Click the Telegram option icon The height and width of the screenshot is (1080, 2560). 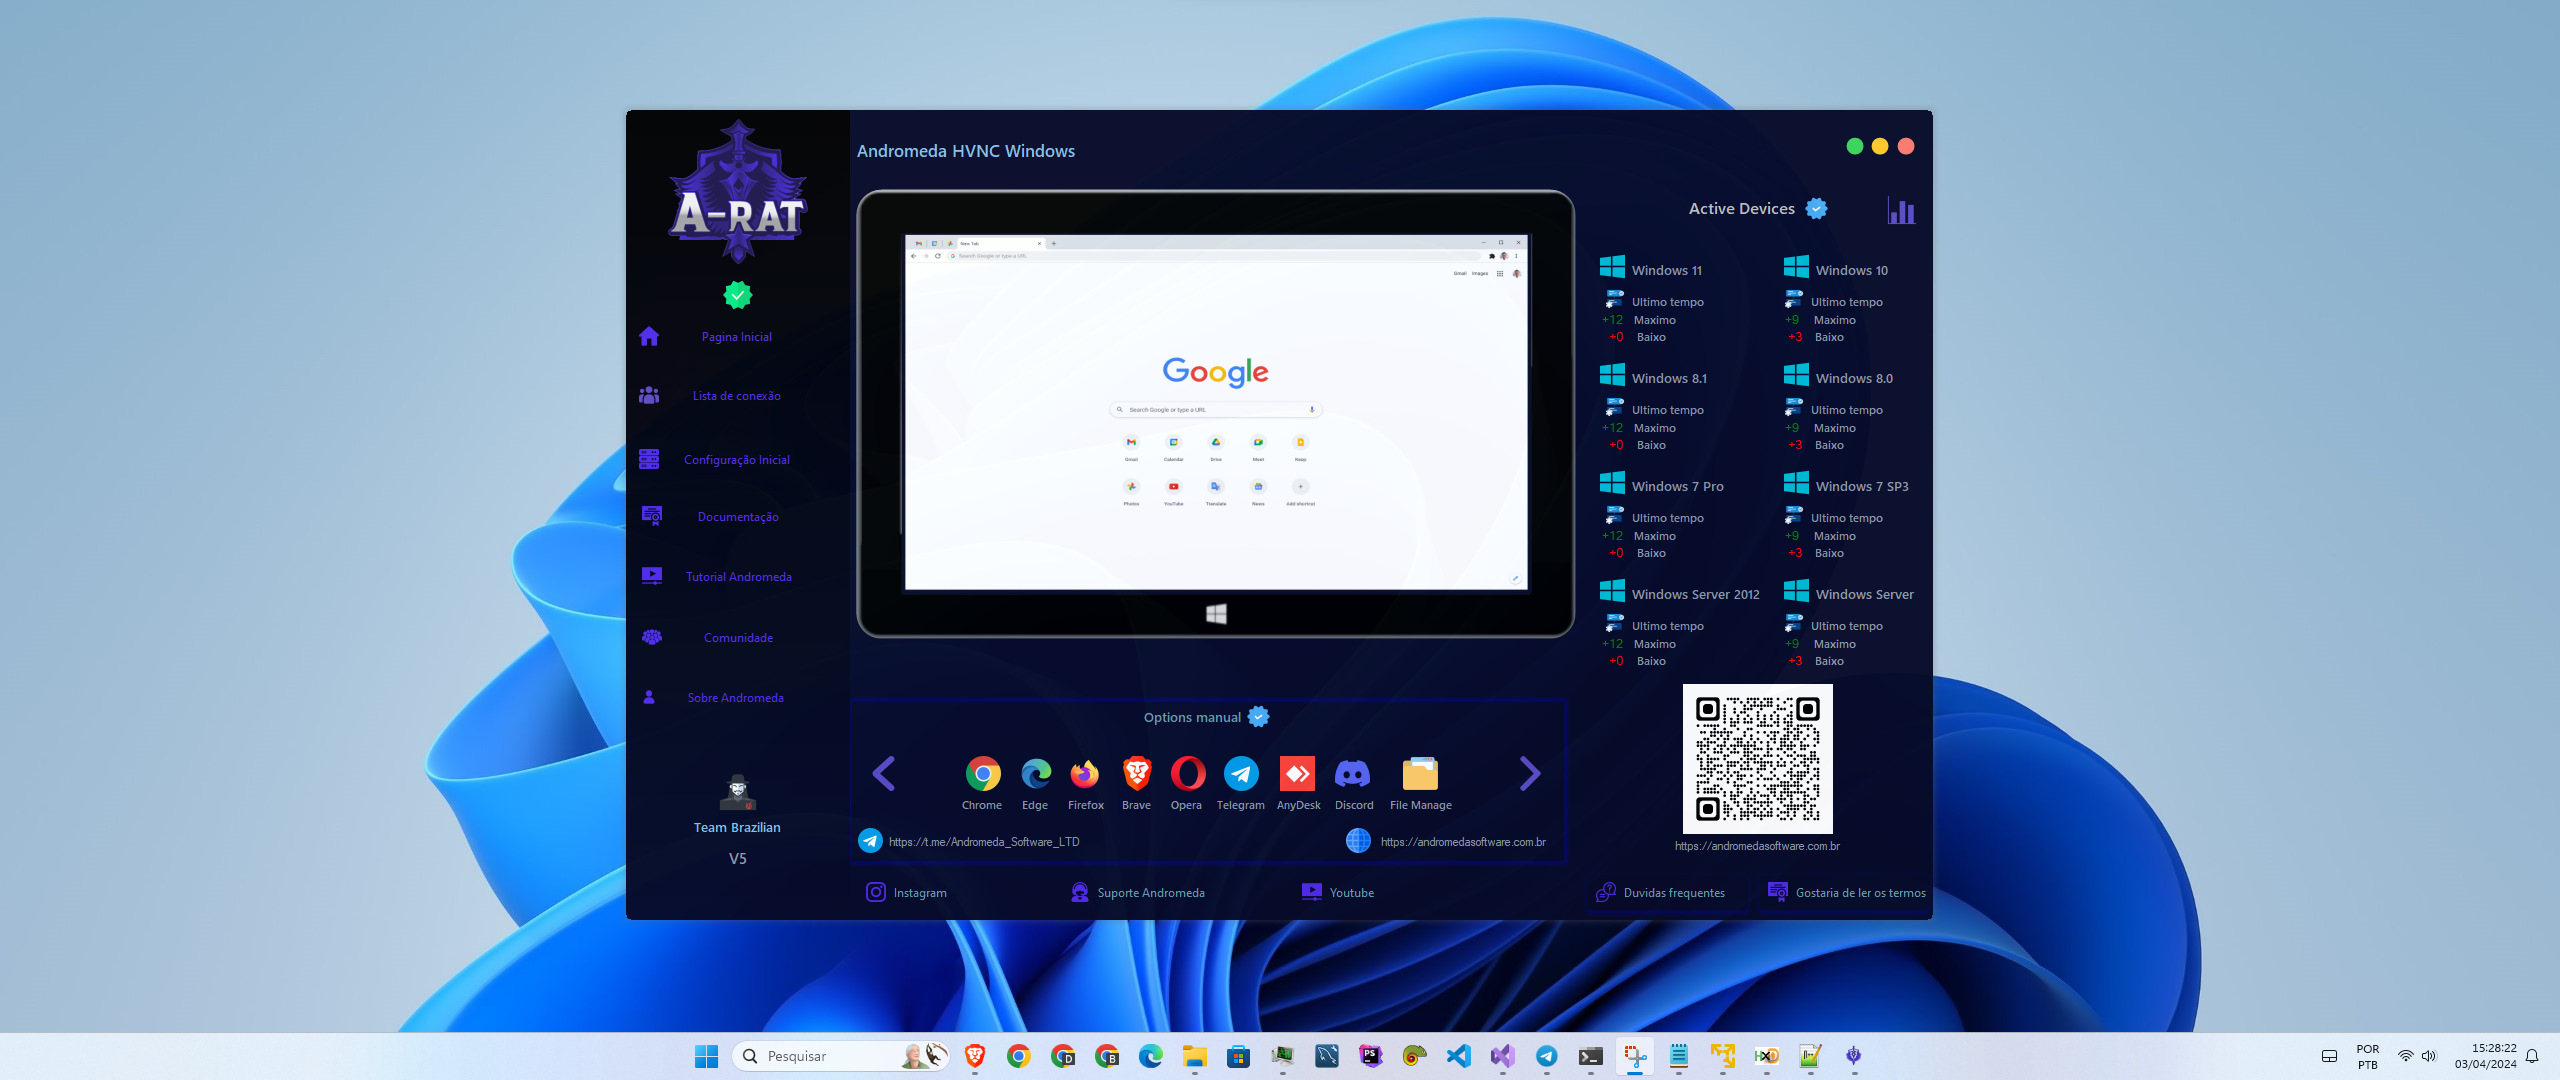tap(1241, 774)
